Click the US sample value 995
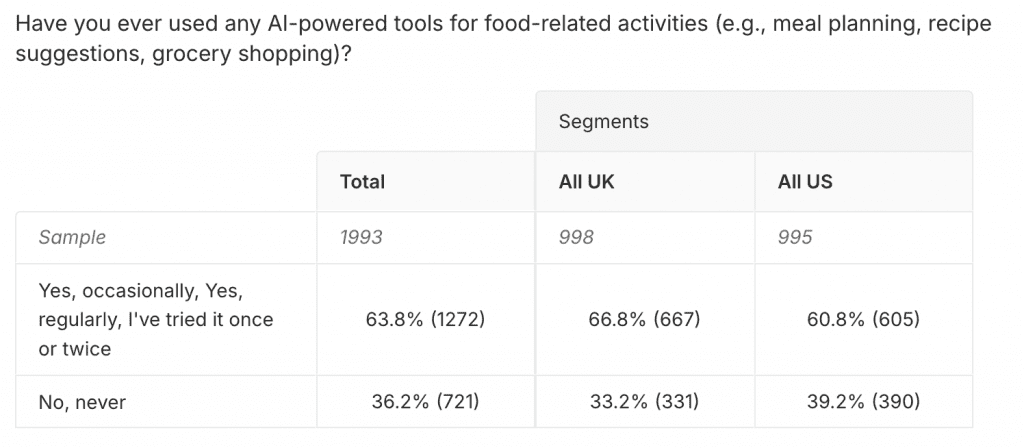Image resolution: width=1024 pixels, height=448 pixels. coord(795,238)
